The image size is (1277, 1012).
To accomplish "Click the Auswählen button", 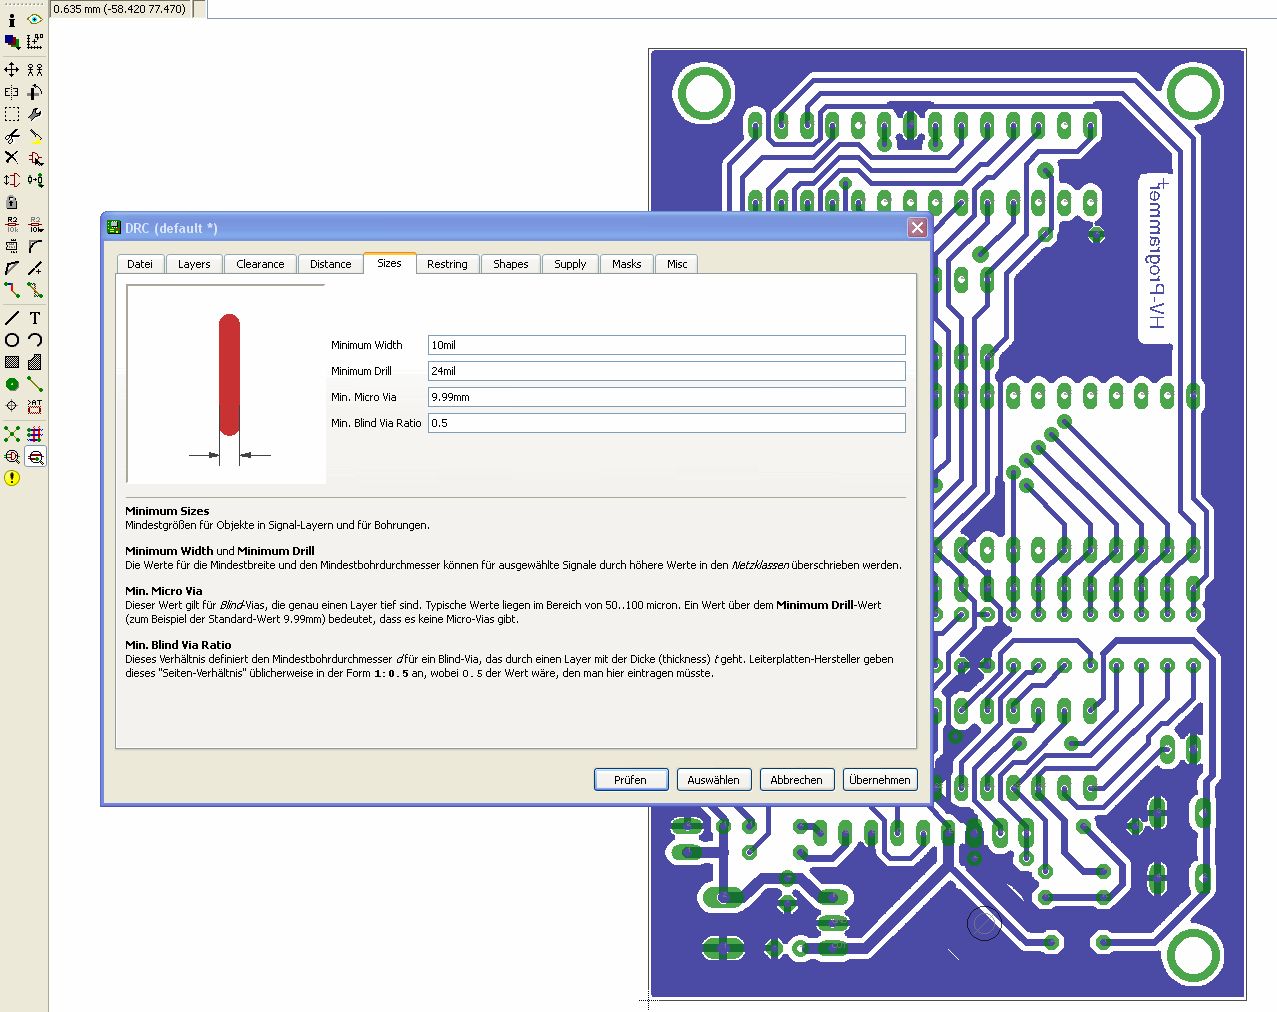I will 713,780.
